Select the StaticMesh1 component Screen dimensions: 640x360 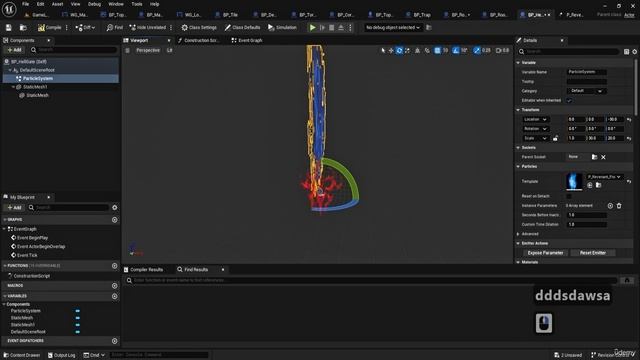coord(35,87)
